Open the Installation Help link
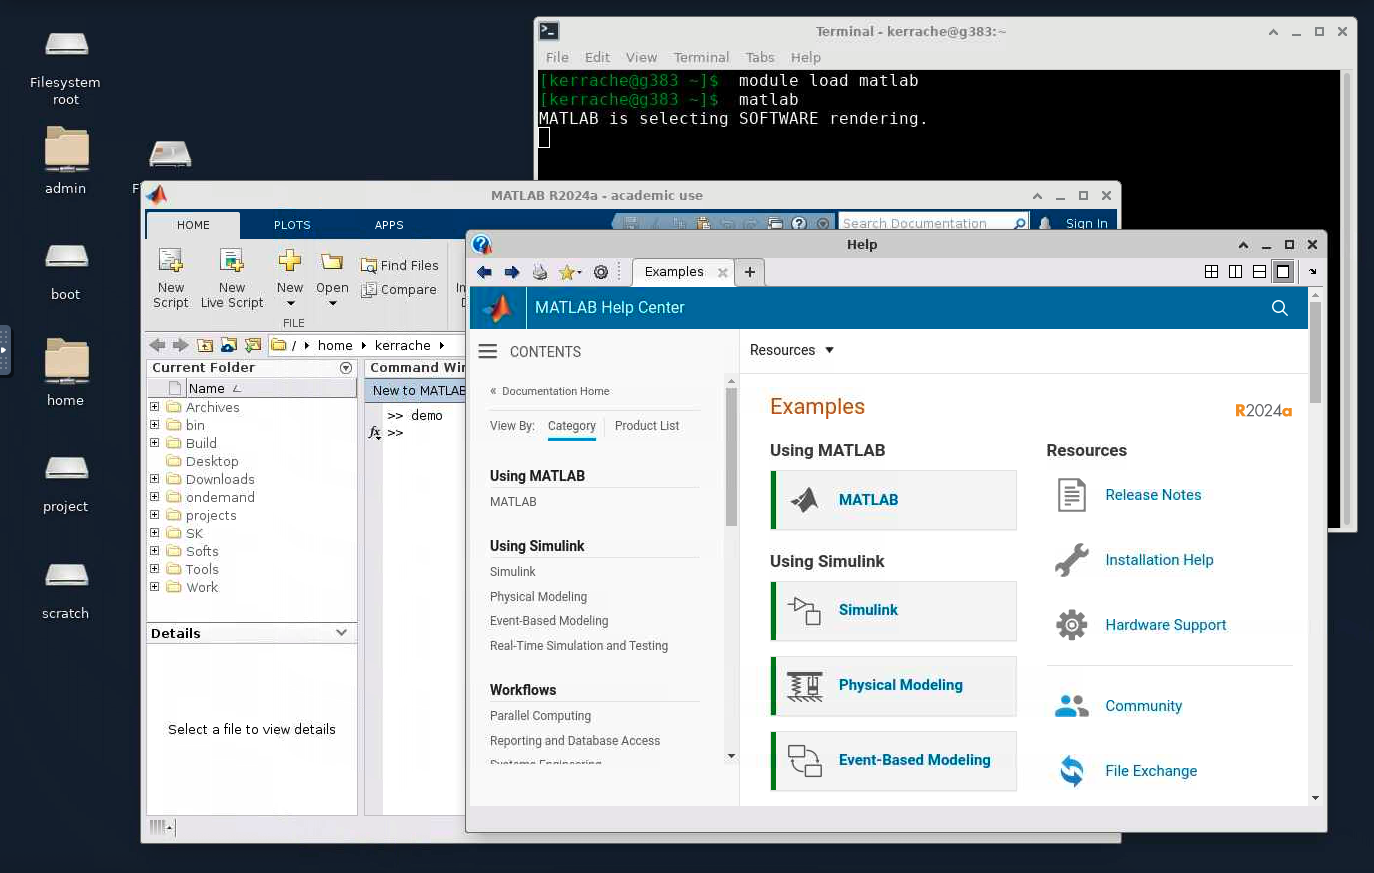 coord(1159,560)
